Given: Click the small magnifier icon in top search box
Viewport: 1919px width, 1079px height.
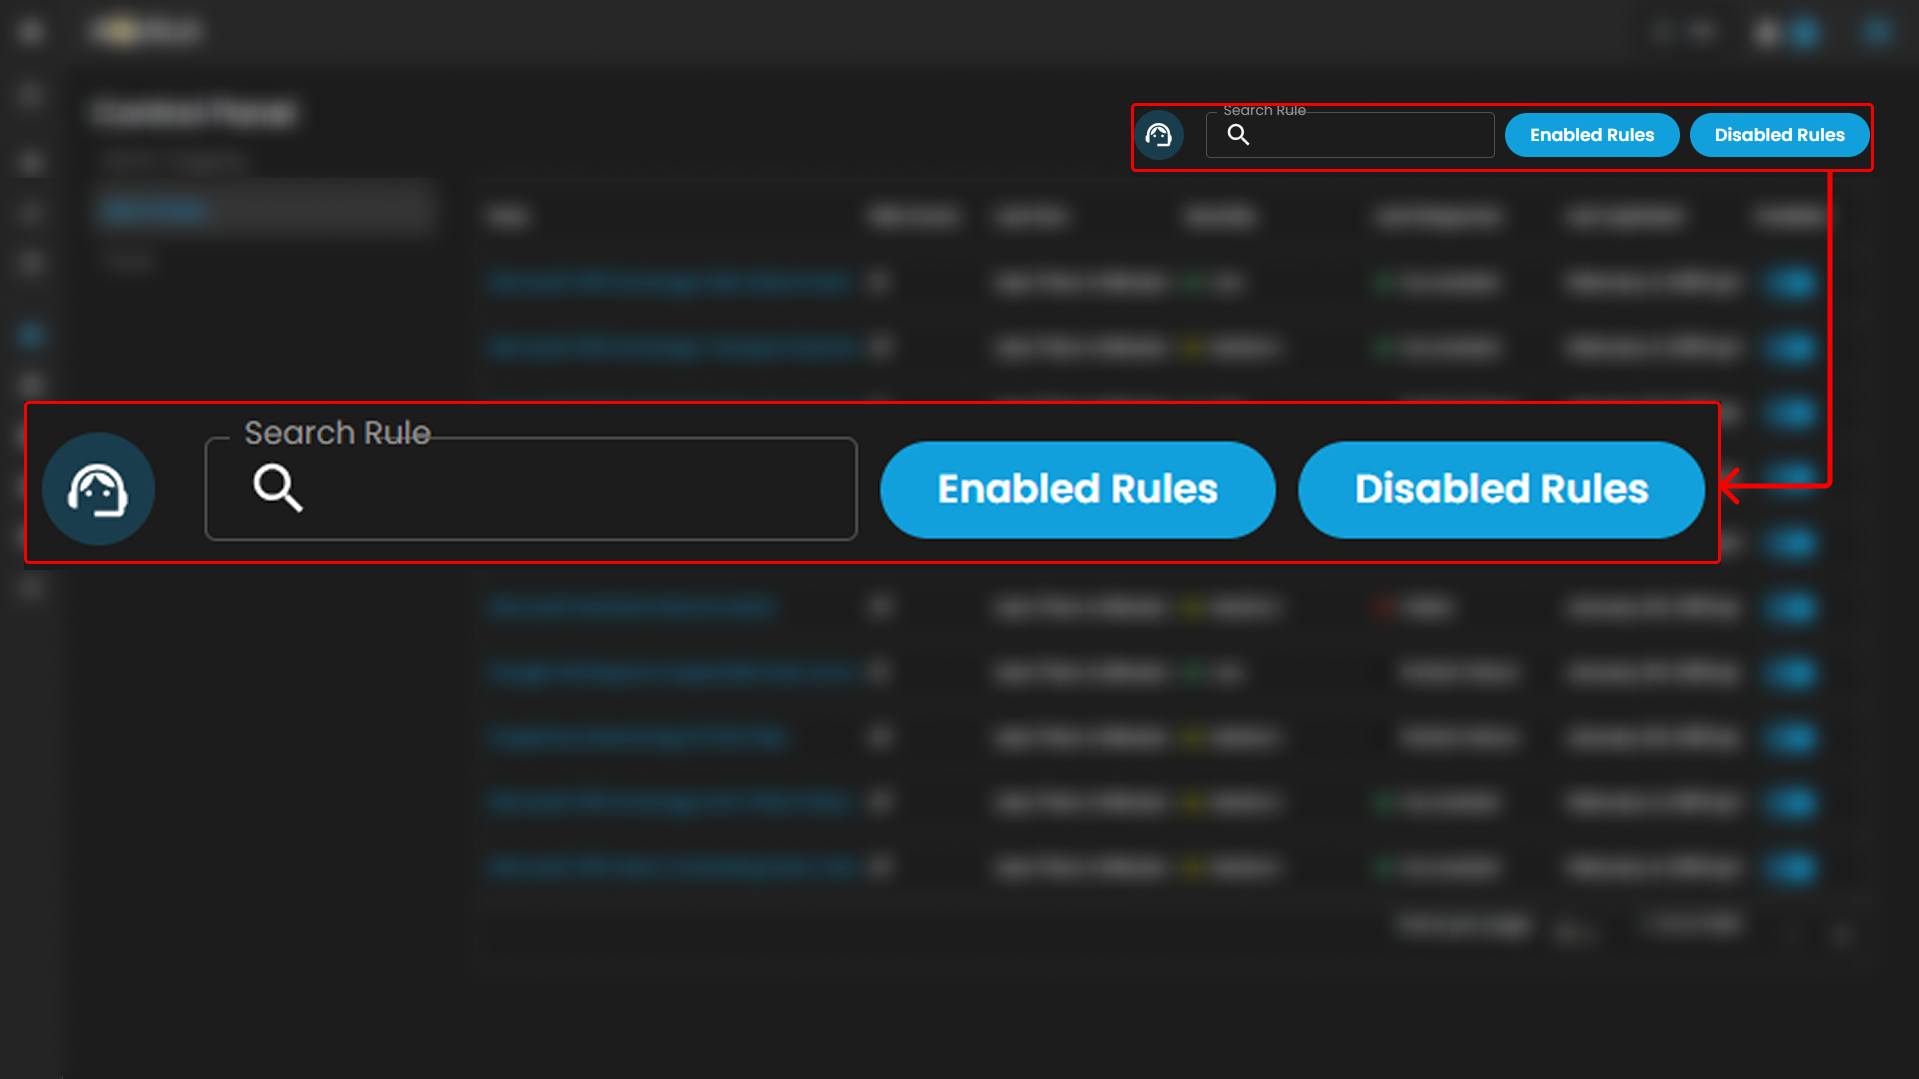Looking at the screenshot, I should coord(1238,135).
